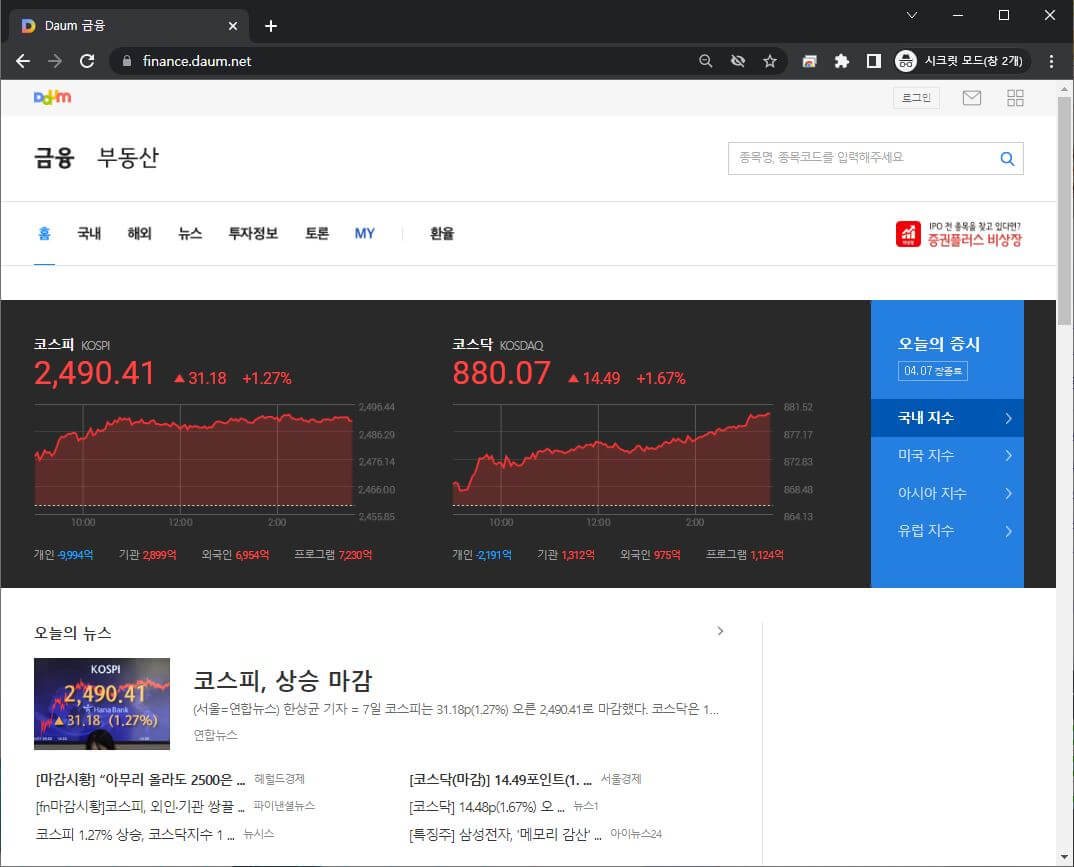
Task: Click the browser forward arrow
Action: pyautogui.click(x=55, y=61)
